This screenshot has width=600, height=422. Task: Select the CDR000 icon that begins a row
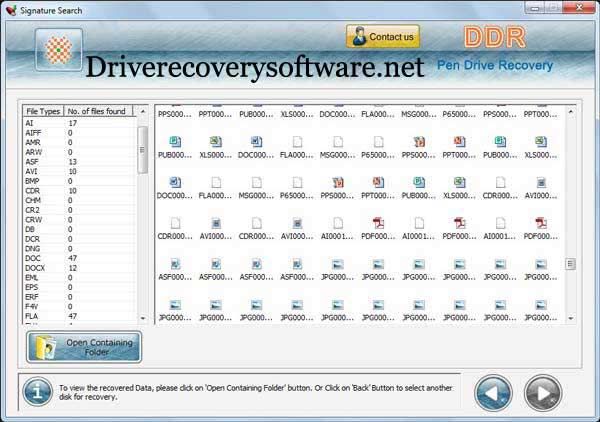point(175,223)
